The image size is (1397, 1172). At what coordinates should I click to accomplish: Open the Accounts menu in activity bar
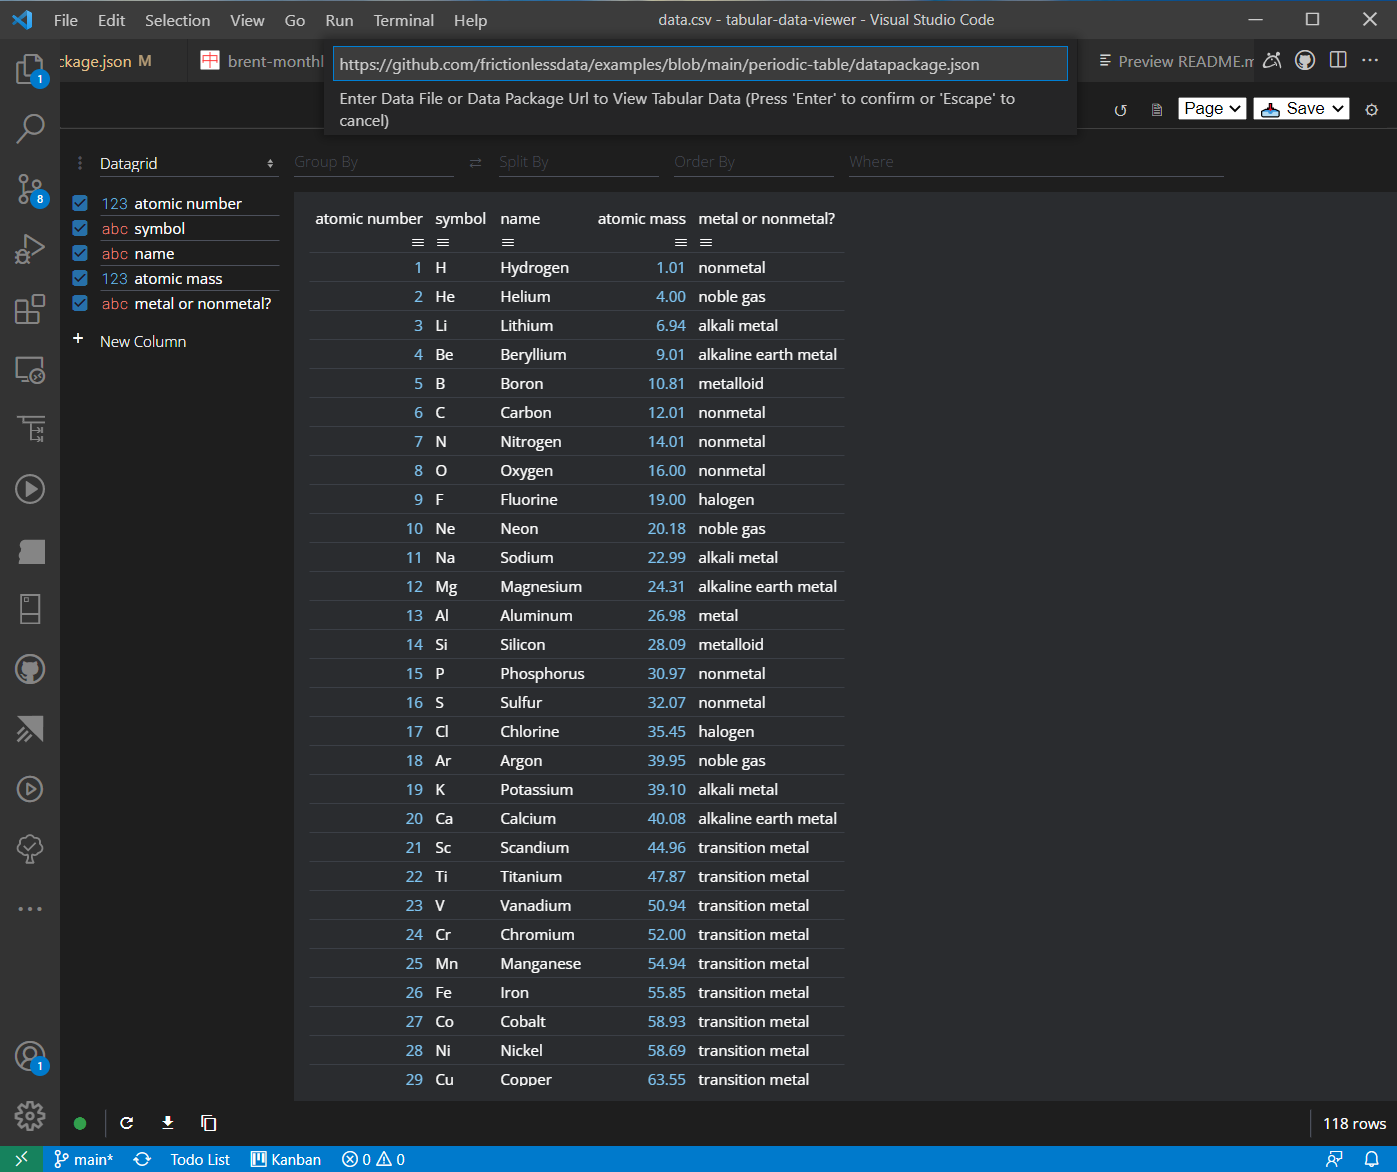tap(30, 1057)
